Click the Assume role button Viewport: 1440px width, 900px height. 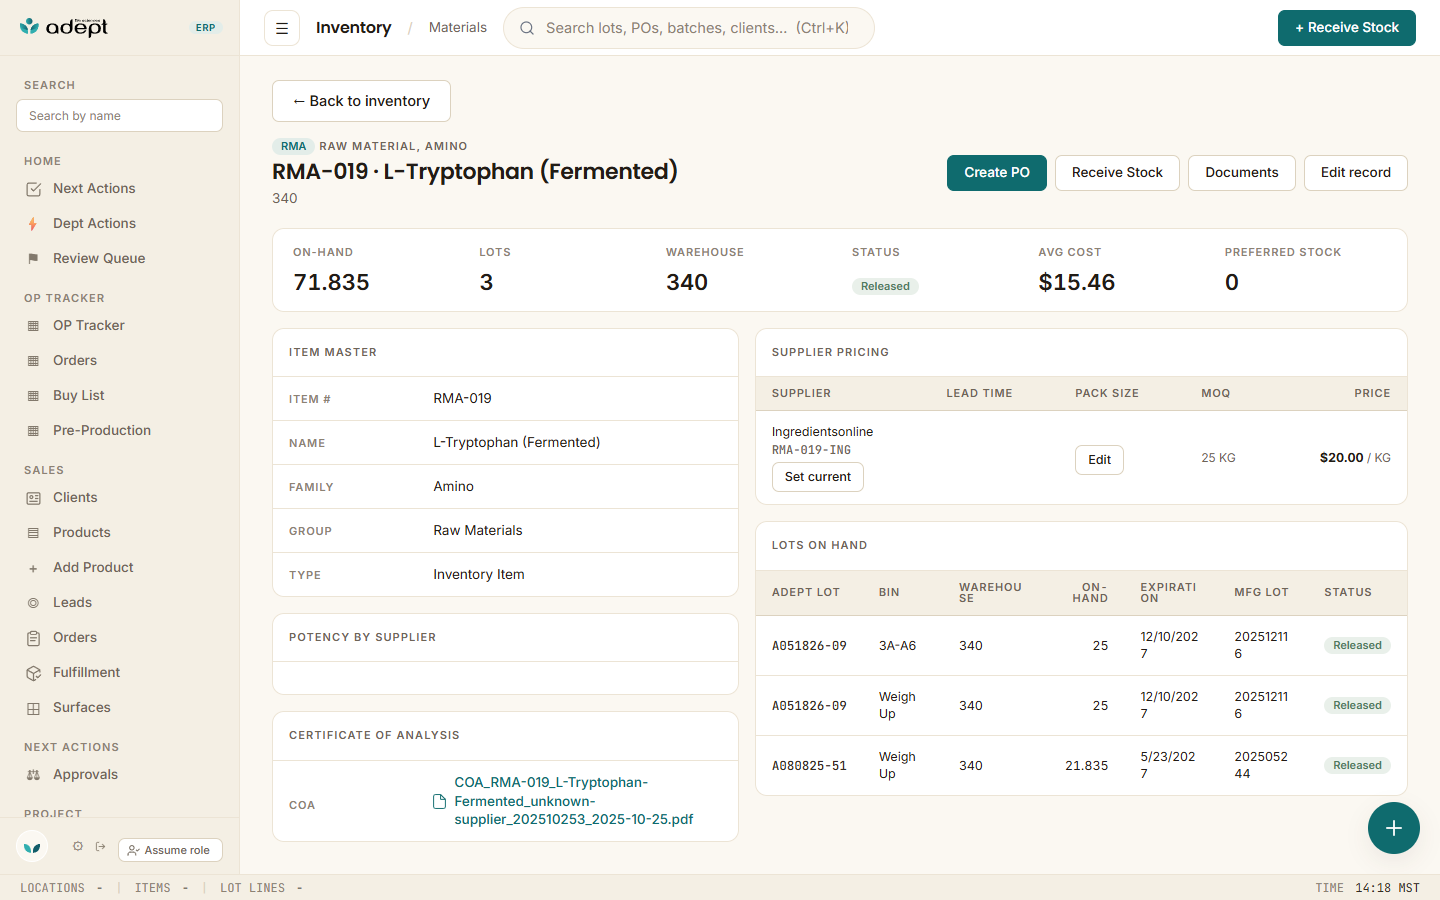click(170, 850)
